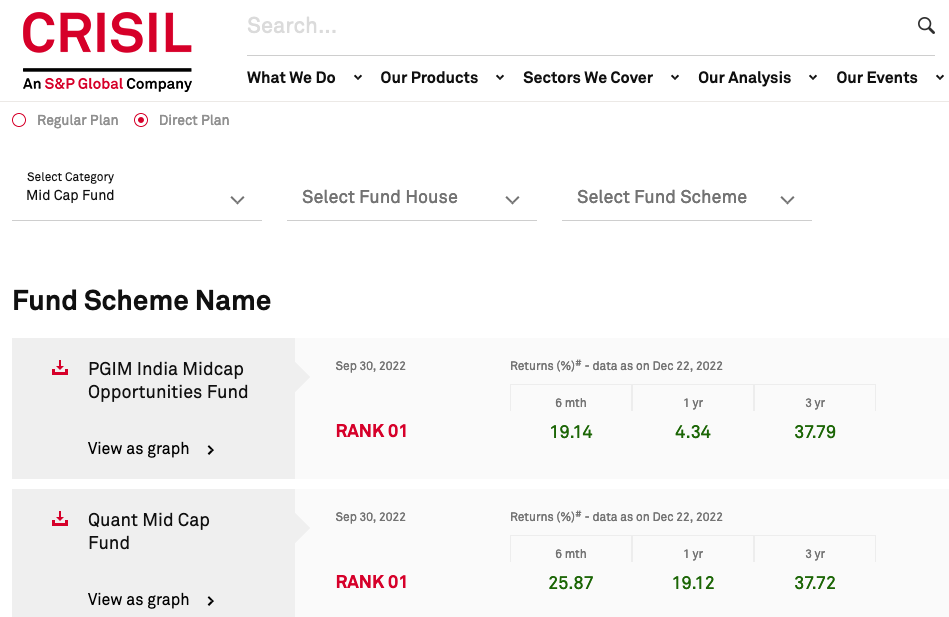Click RANK 01 in Quant Mid Cap row
The width and height of the screenshot is (949, 617).
[371, 582]
